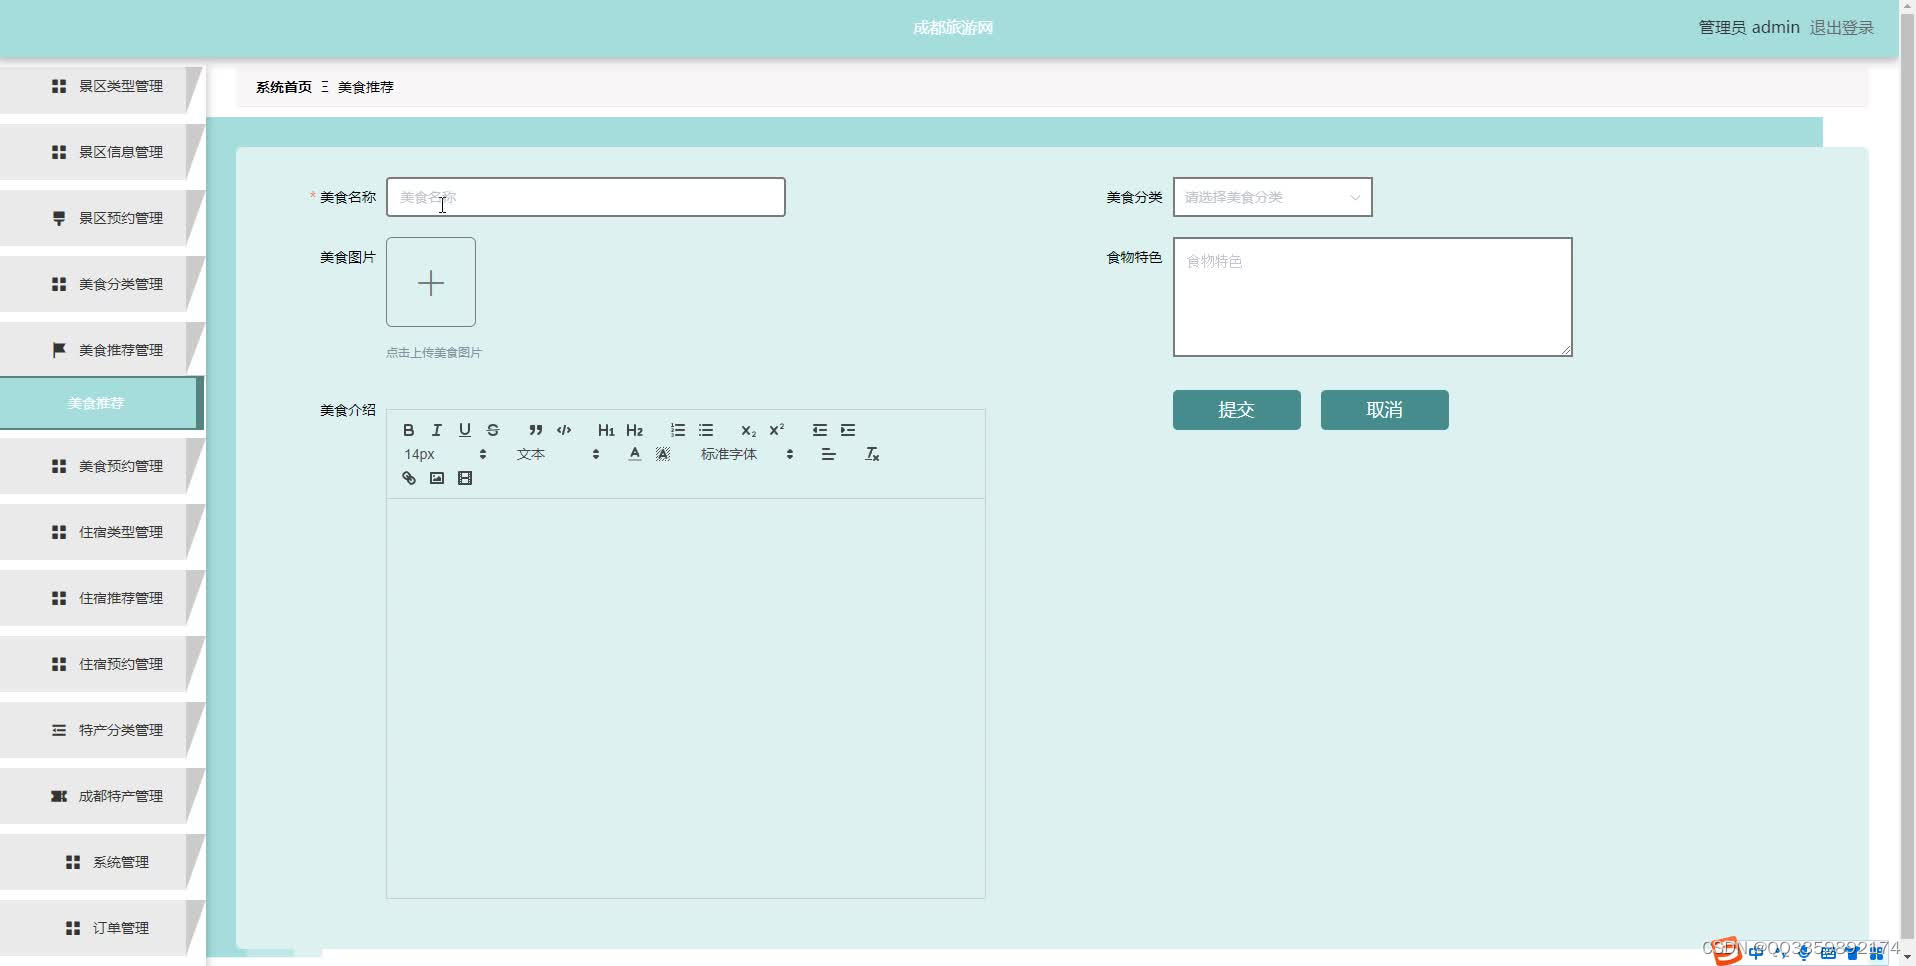Increase indent in editor
The width and height of the screenshot is (1916, 966).
(x=847, y=430)
